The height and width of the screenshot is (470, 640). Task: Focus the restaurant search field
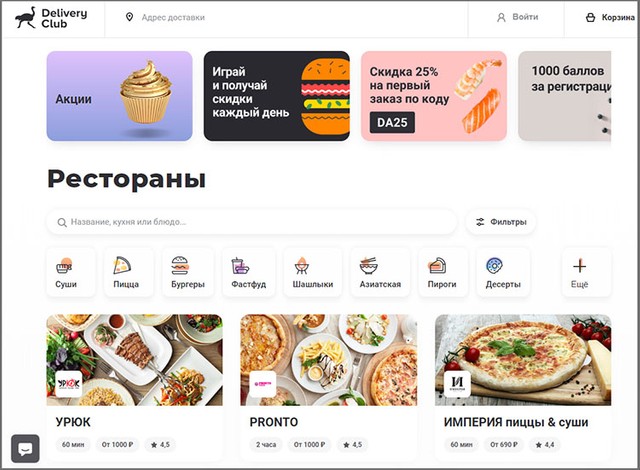pyautogui.click(x=252, y=222)
